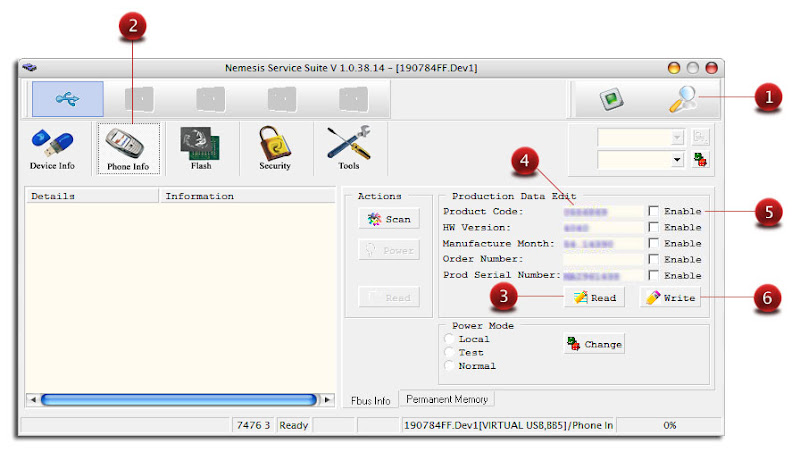Click the app icon in title bar
This screenshot has width=800, height=452.
click(30, 67)
